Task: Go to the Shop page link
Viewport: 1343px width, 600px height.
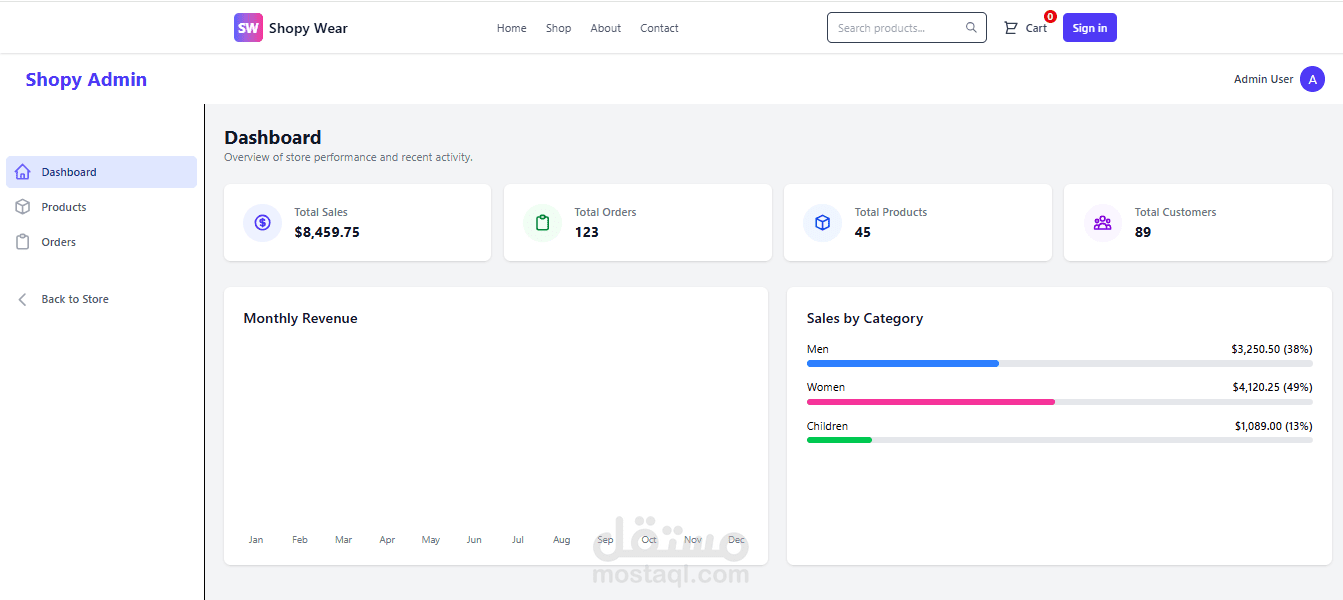Action: [558, 28]
